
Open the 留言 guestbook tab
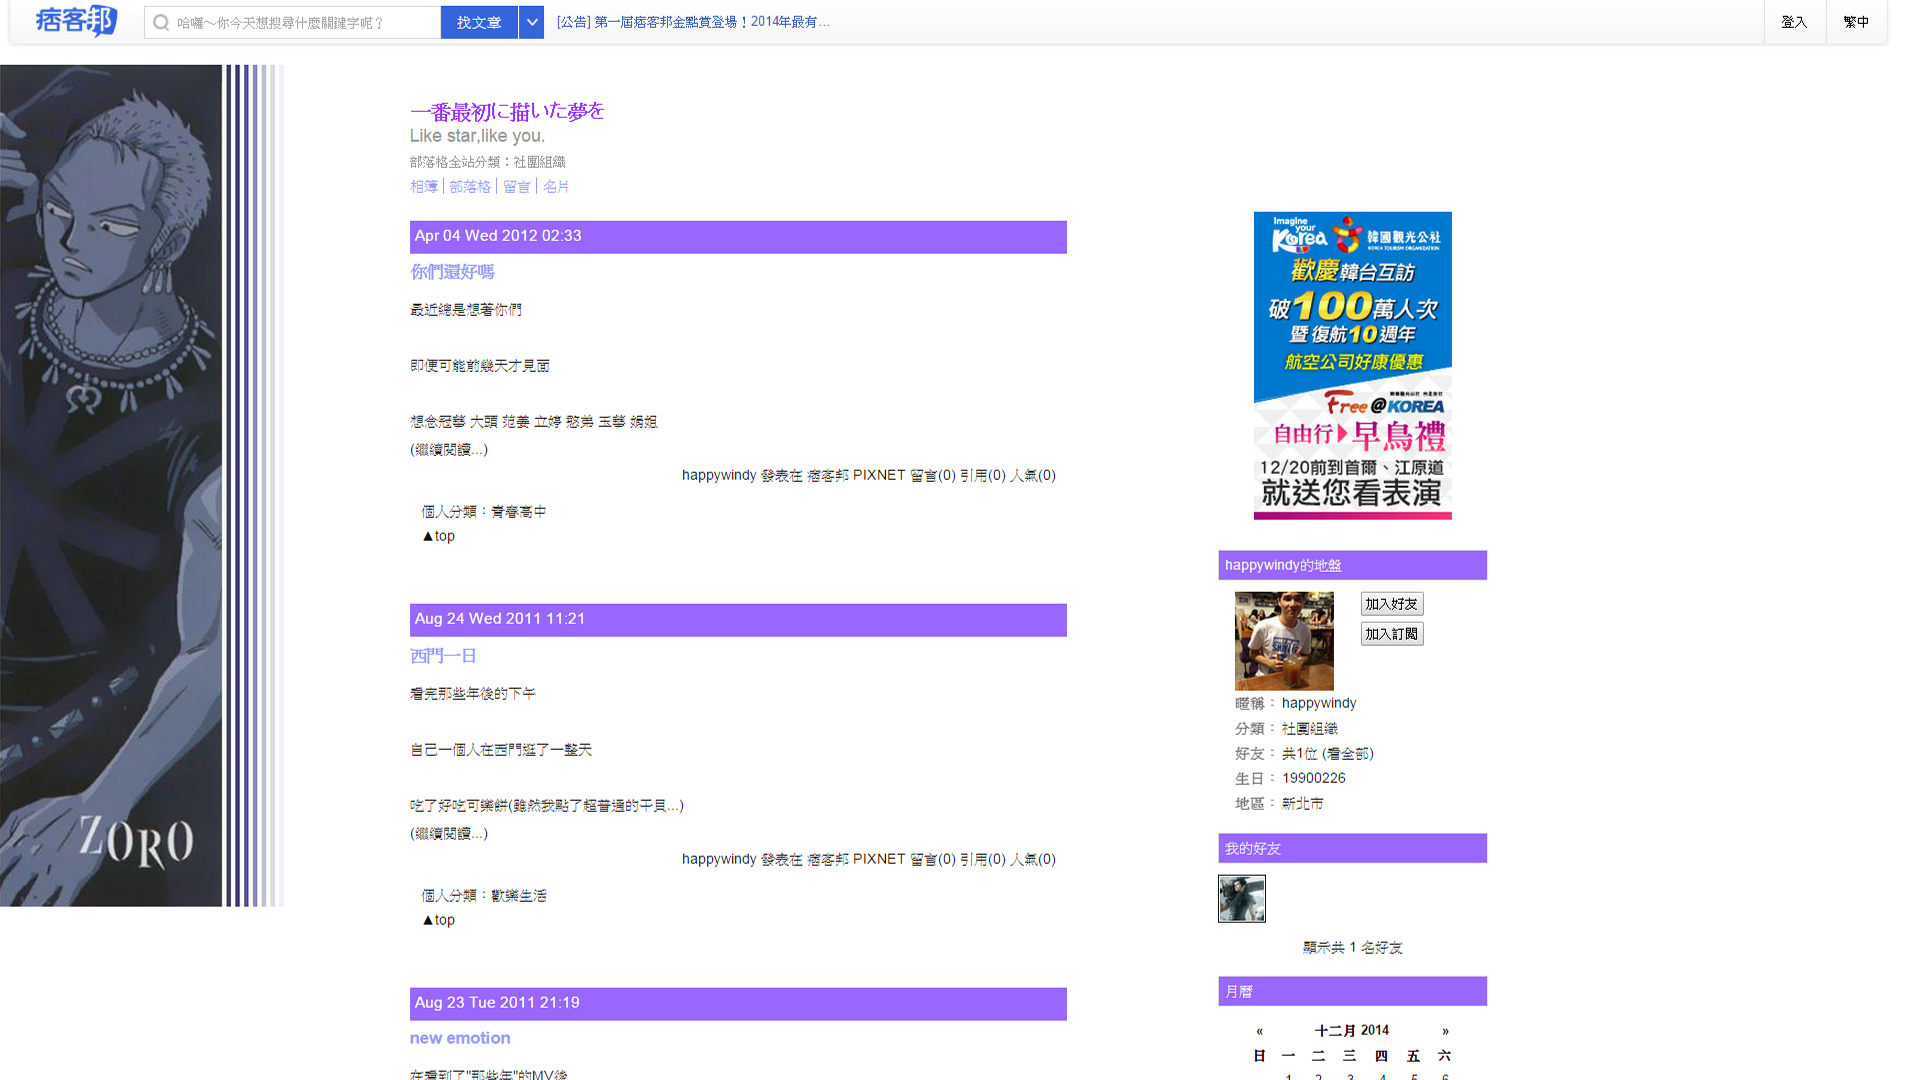tap(517, 187)
